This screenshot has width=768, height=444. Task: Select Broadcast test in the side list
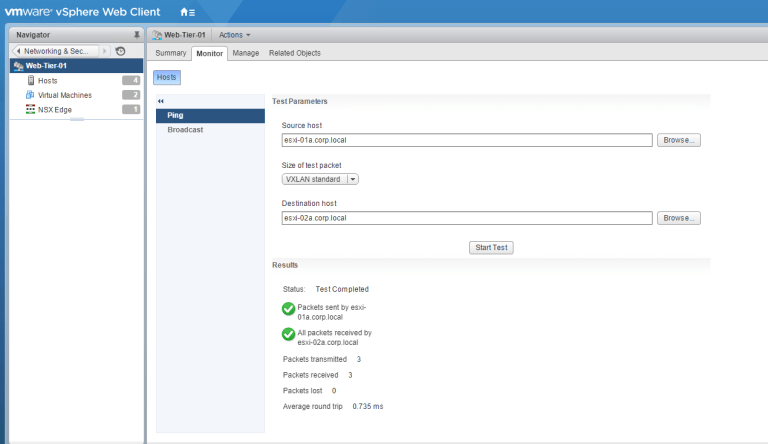(185, 130)
